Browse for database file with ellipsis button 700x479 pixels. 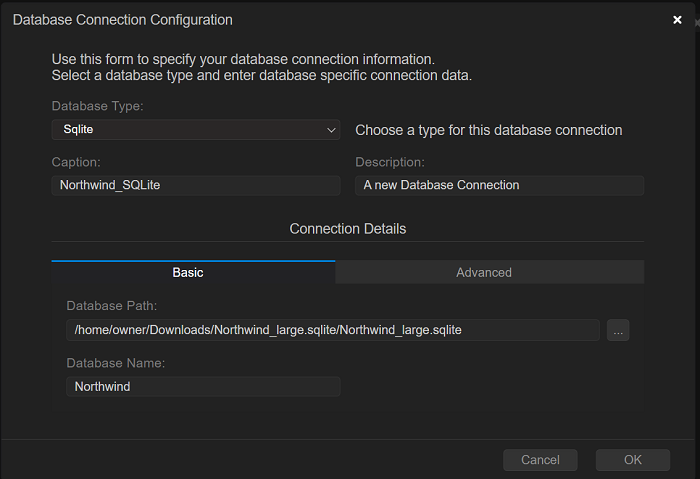point(618,330)
